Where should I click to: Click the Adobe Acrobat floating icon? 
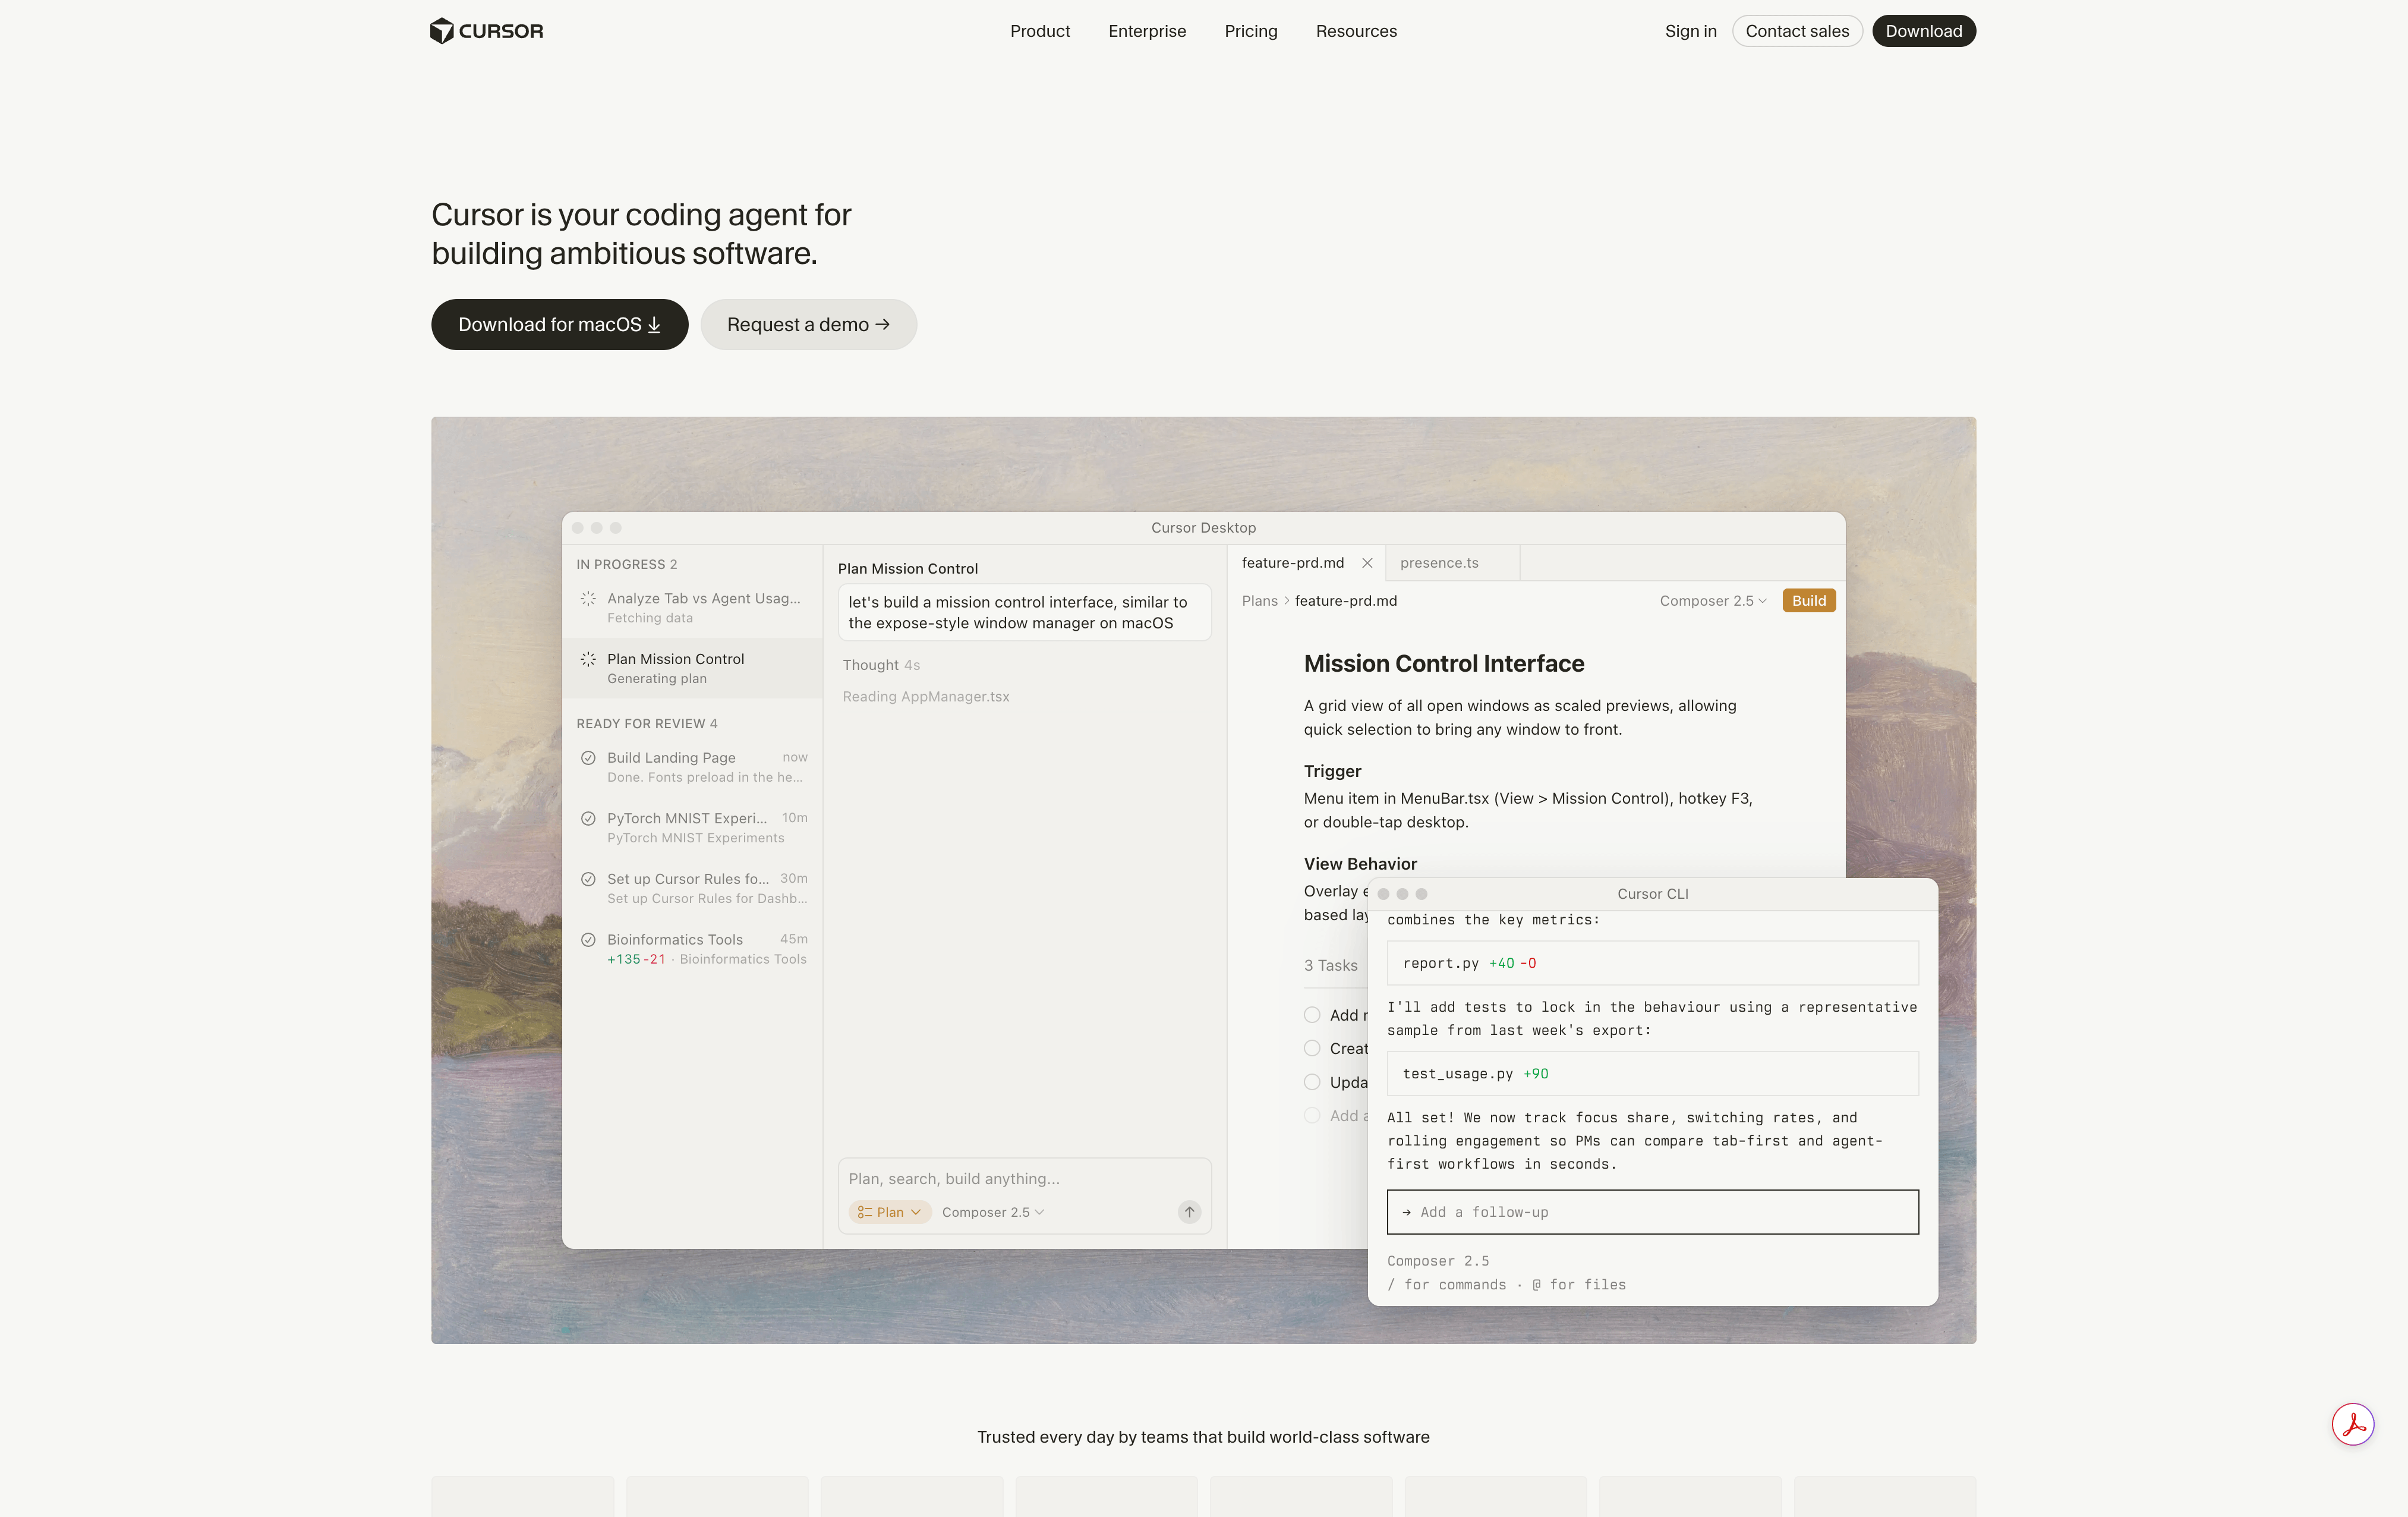tap(2353, 1424)
